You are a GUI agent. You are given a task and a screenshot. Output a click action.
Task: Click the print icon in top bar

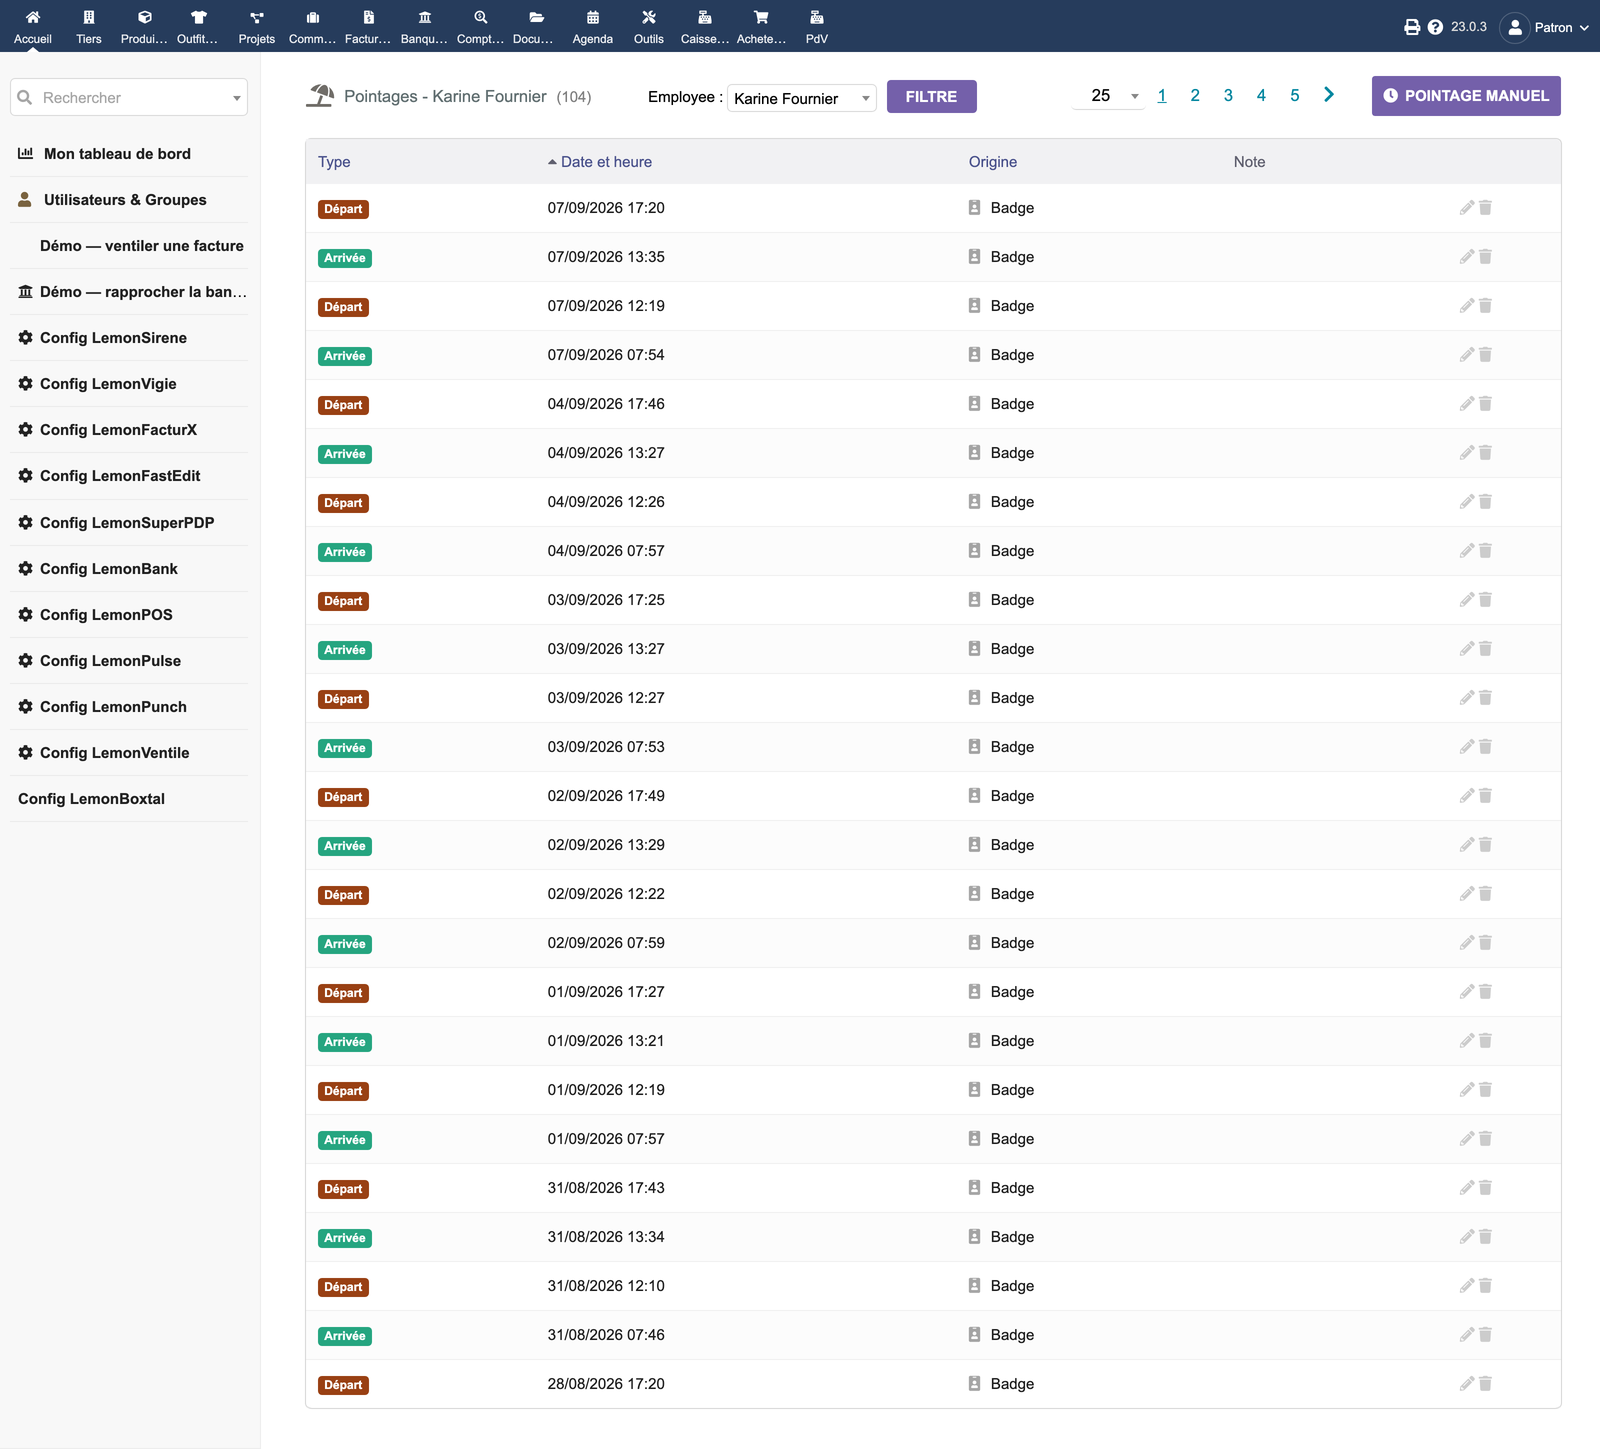click(x=1412, y=27)
